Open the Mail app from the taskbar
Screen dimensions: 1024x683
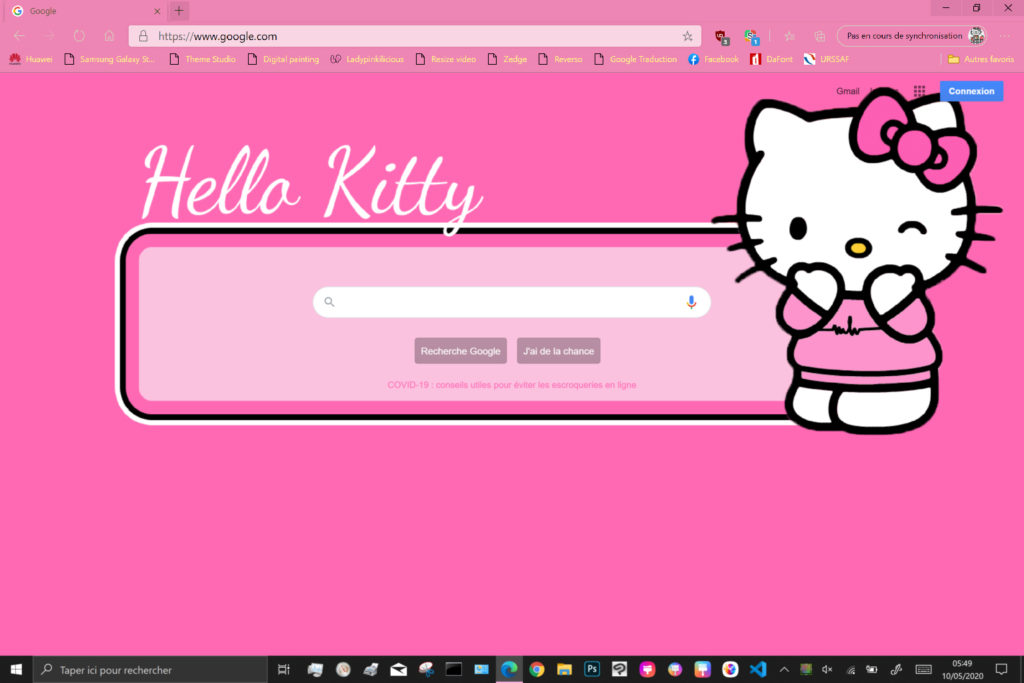[x=398, y=669]
